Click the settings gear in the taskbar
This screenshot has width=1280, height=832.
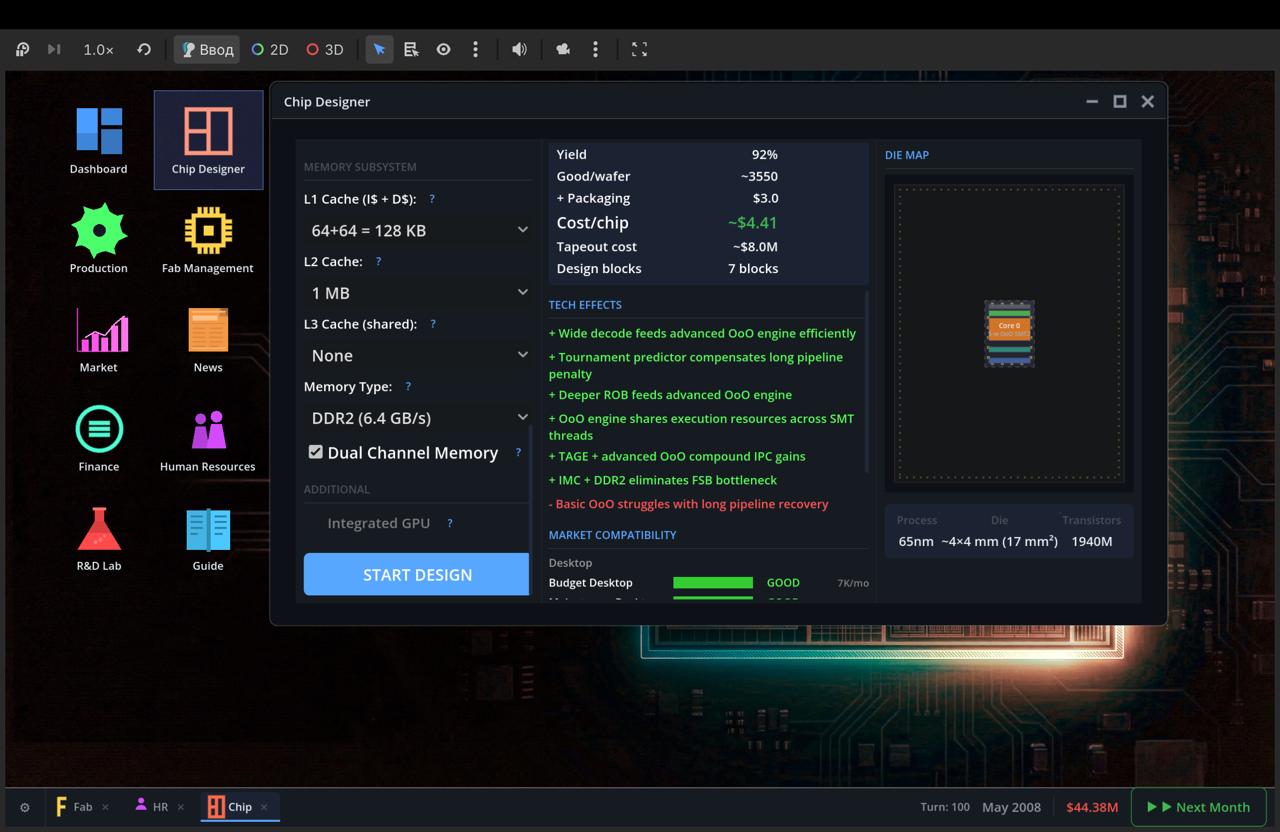(25, 807)
